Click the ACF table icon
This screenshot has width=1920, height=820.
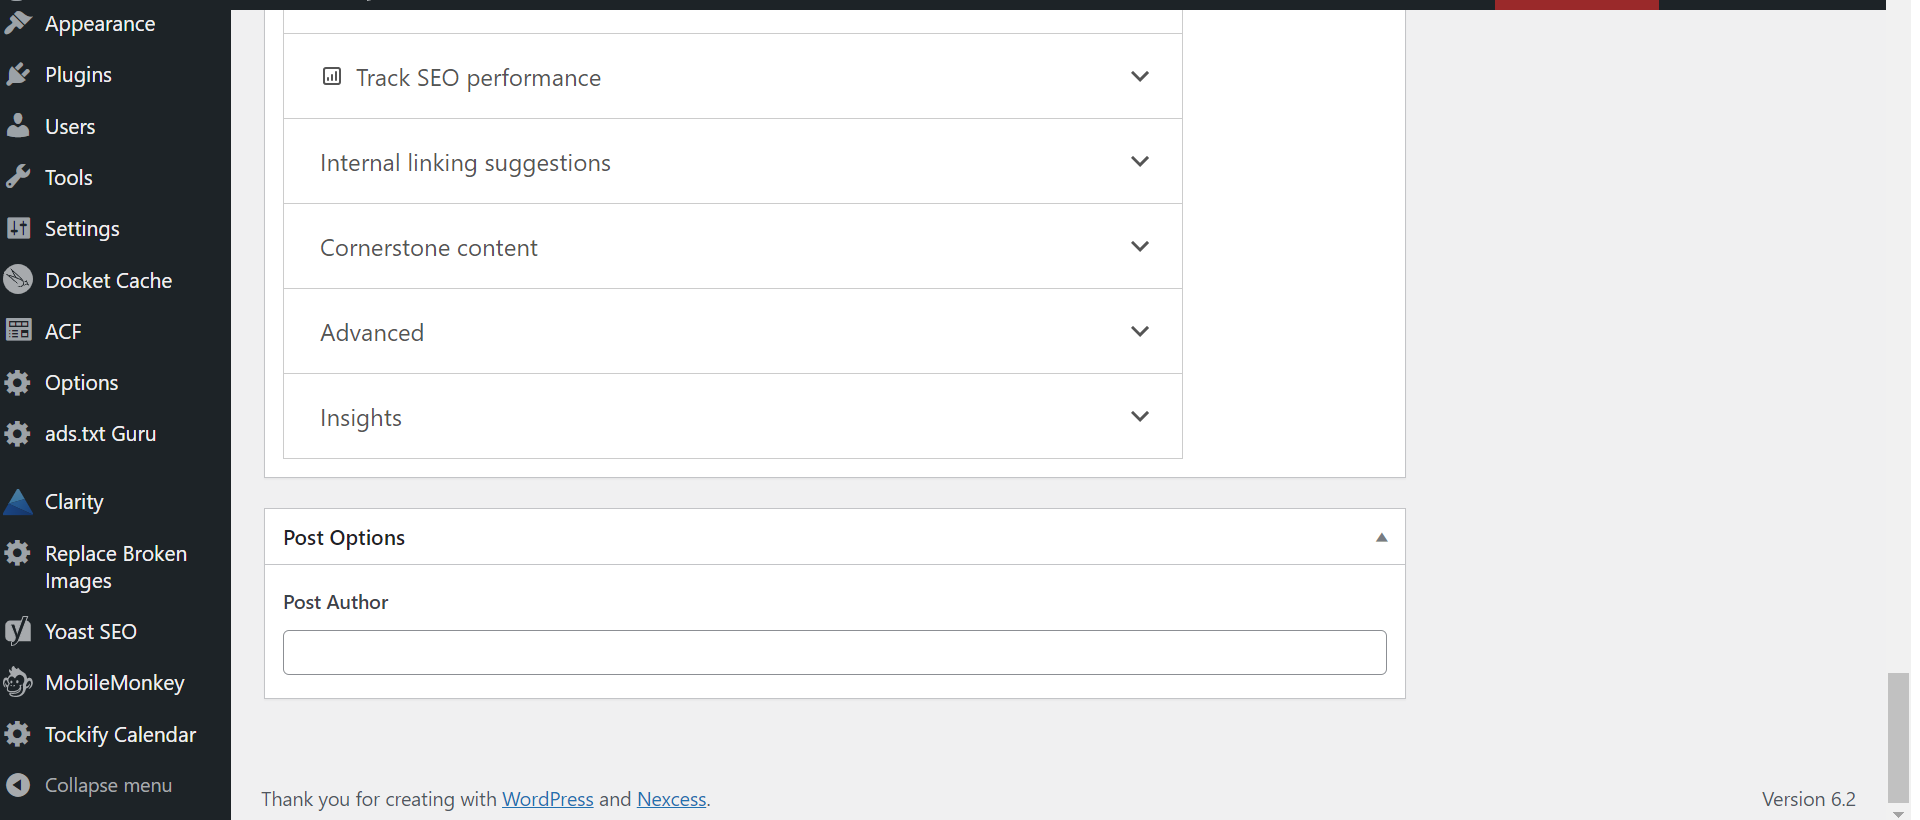click(18, 330)
